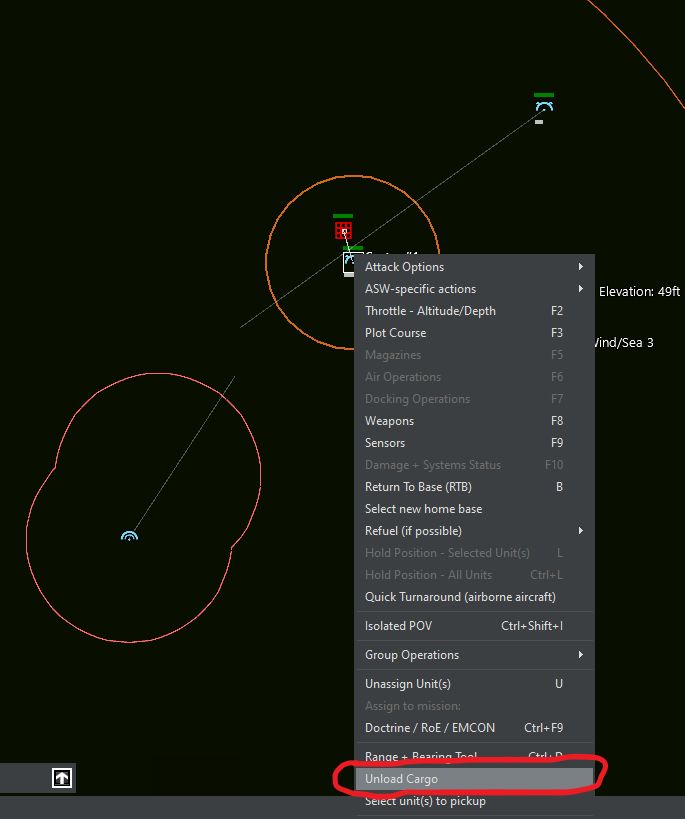Select Unassign Unit(s) entry

(474, 684)
